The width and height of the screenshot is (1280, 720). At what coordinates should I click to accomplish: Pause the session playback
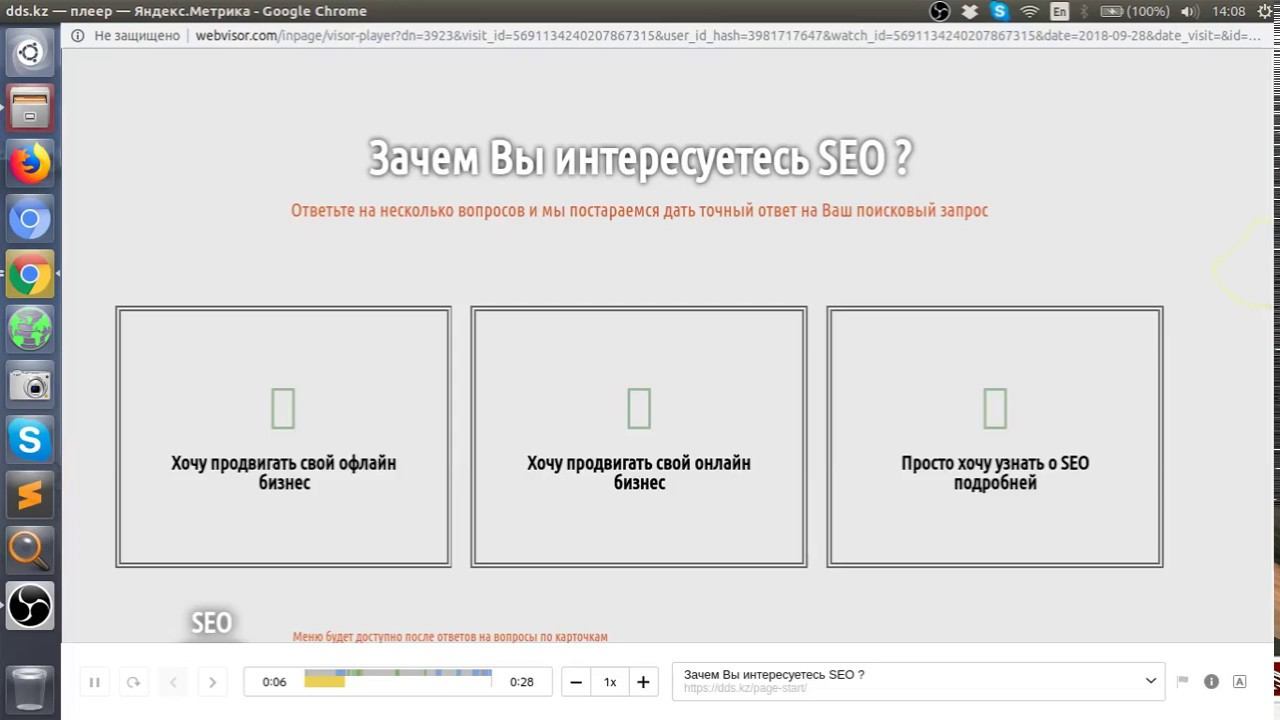pos(94,682)
